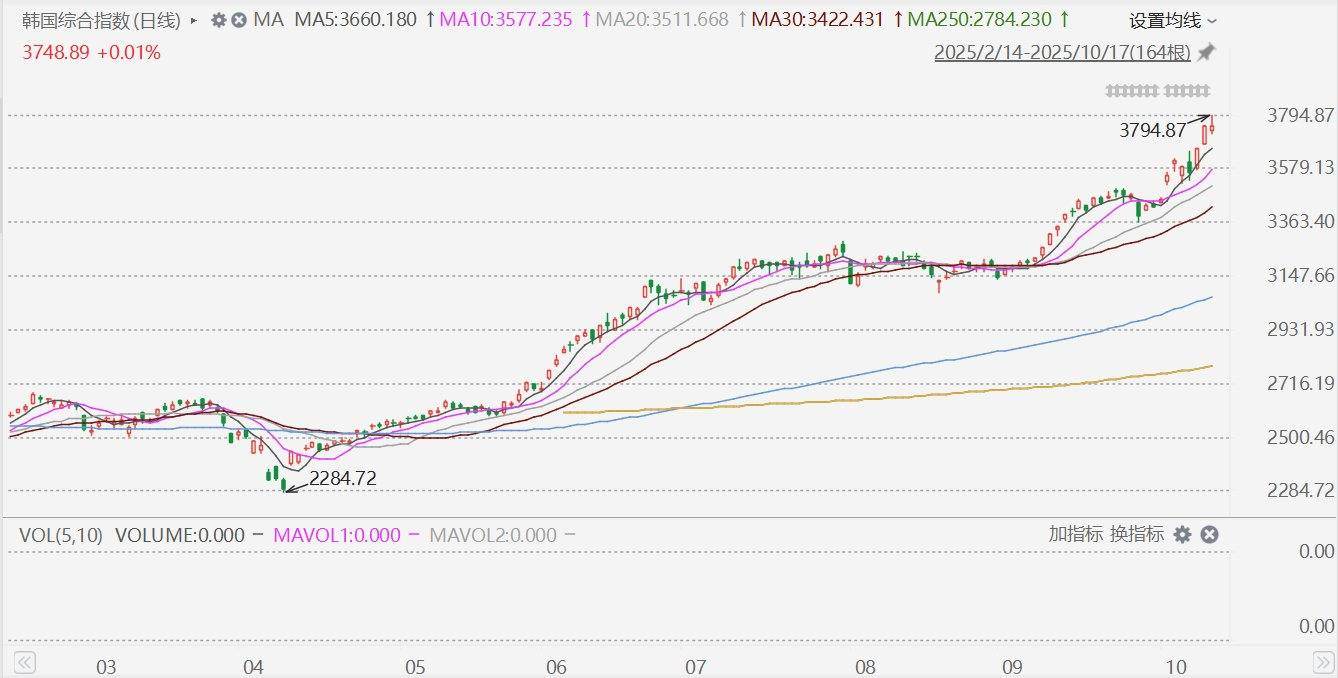Click 加指标 to add an indicator
This screenshot has width=1338, height=678.
pyautogui.click(x=1076, y=534)
